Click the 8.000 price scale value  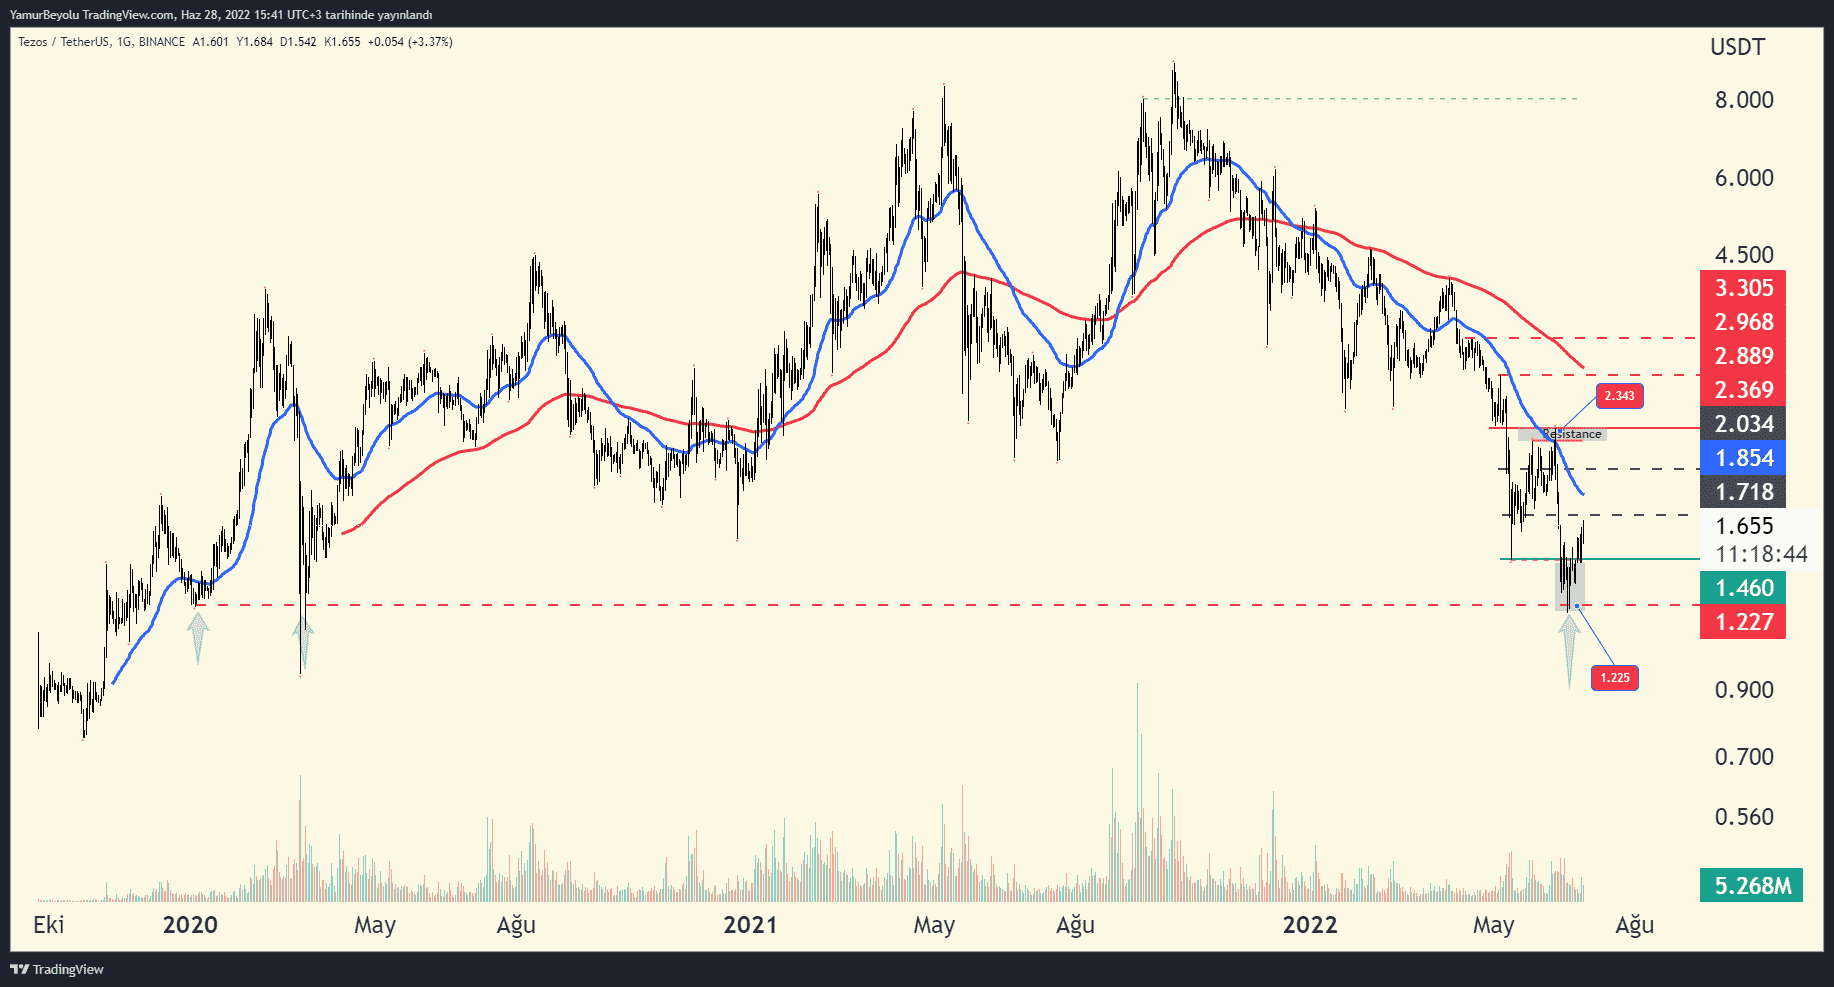point(1743,100)
